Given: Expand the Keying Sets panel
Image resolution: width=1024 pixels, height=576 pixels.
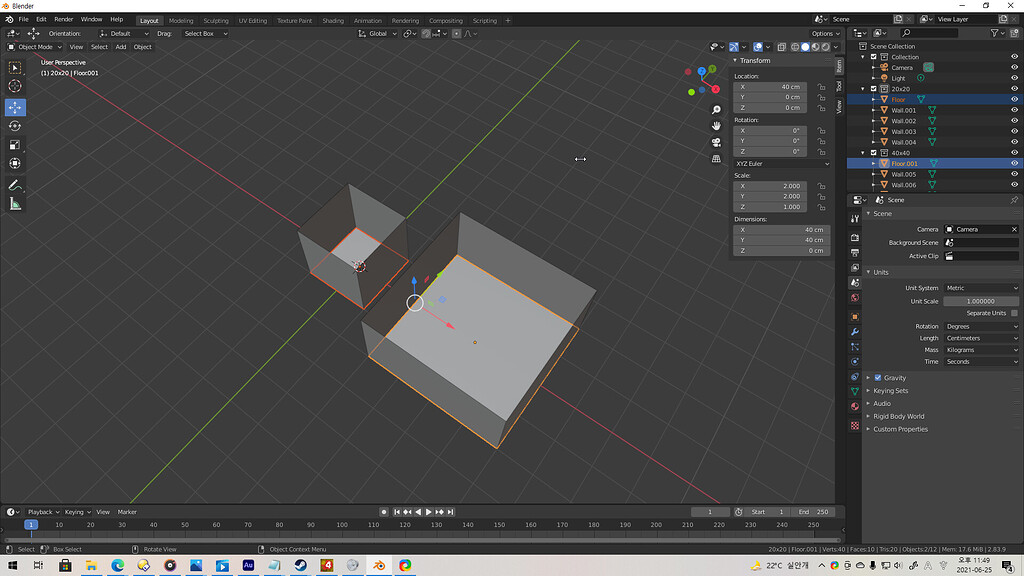Looking at the screenshot, I should pyautogui.click(x=890, y=391).
